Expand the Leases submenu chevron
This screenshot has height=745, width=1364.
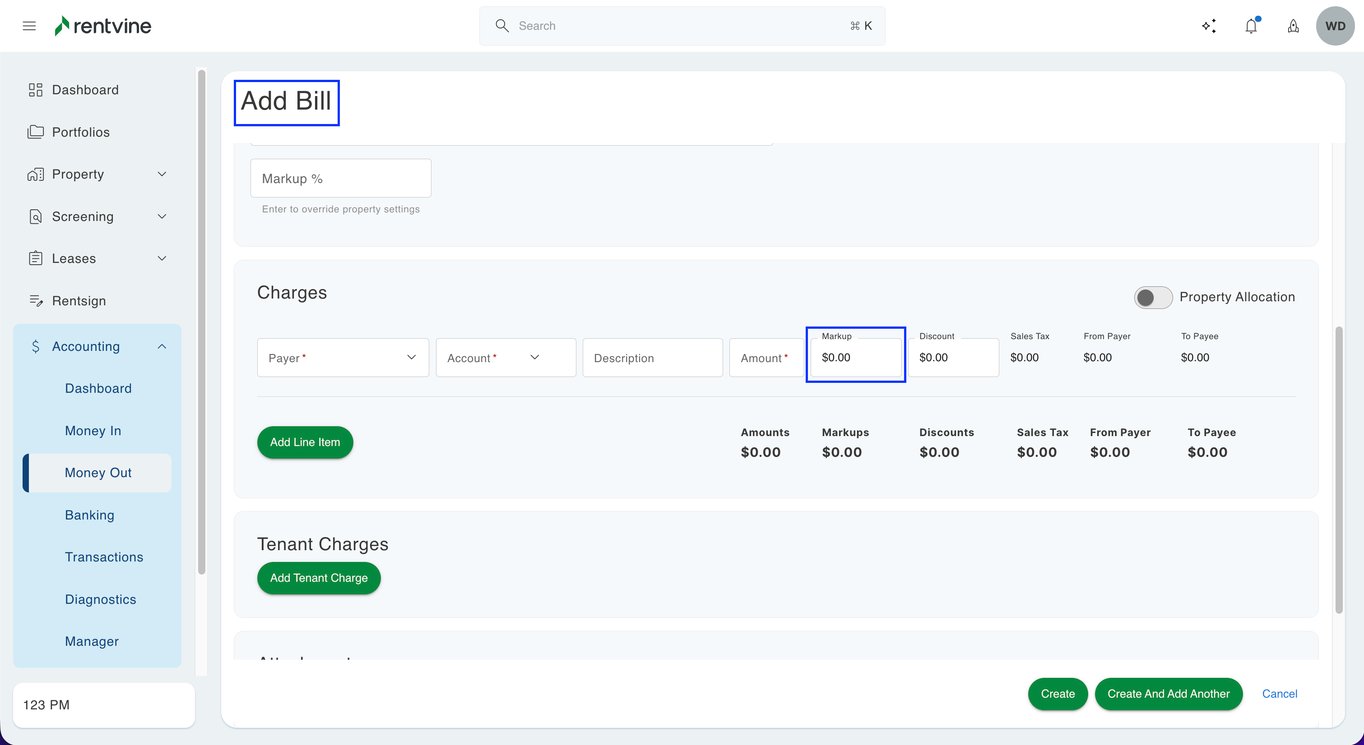point(162,258)
